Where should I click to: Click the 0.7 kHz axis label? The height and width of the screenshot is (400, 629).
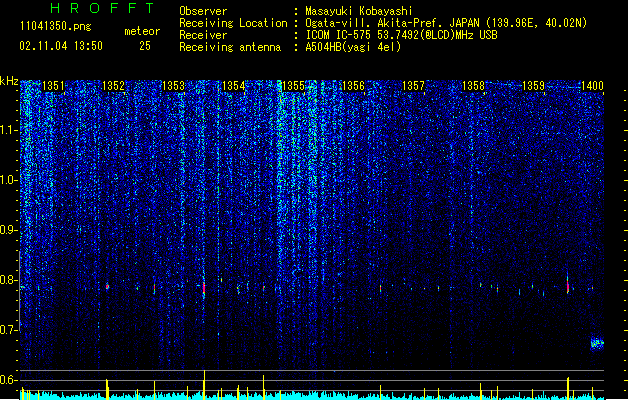coord(8,330)
